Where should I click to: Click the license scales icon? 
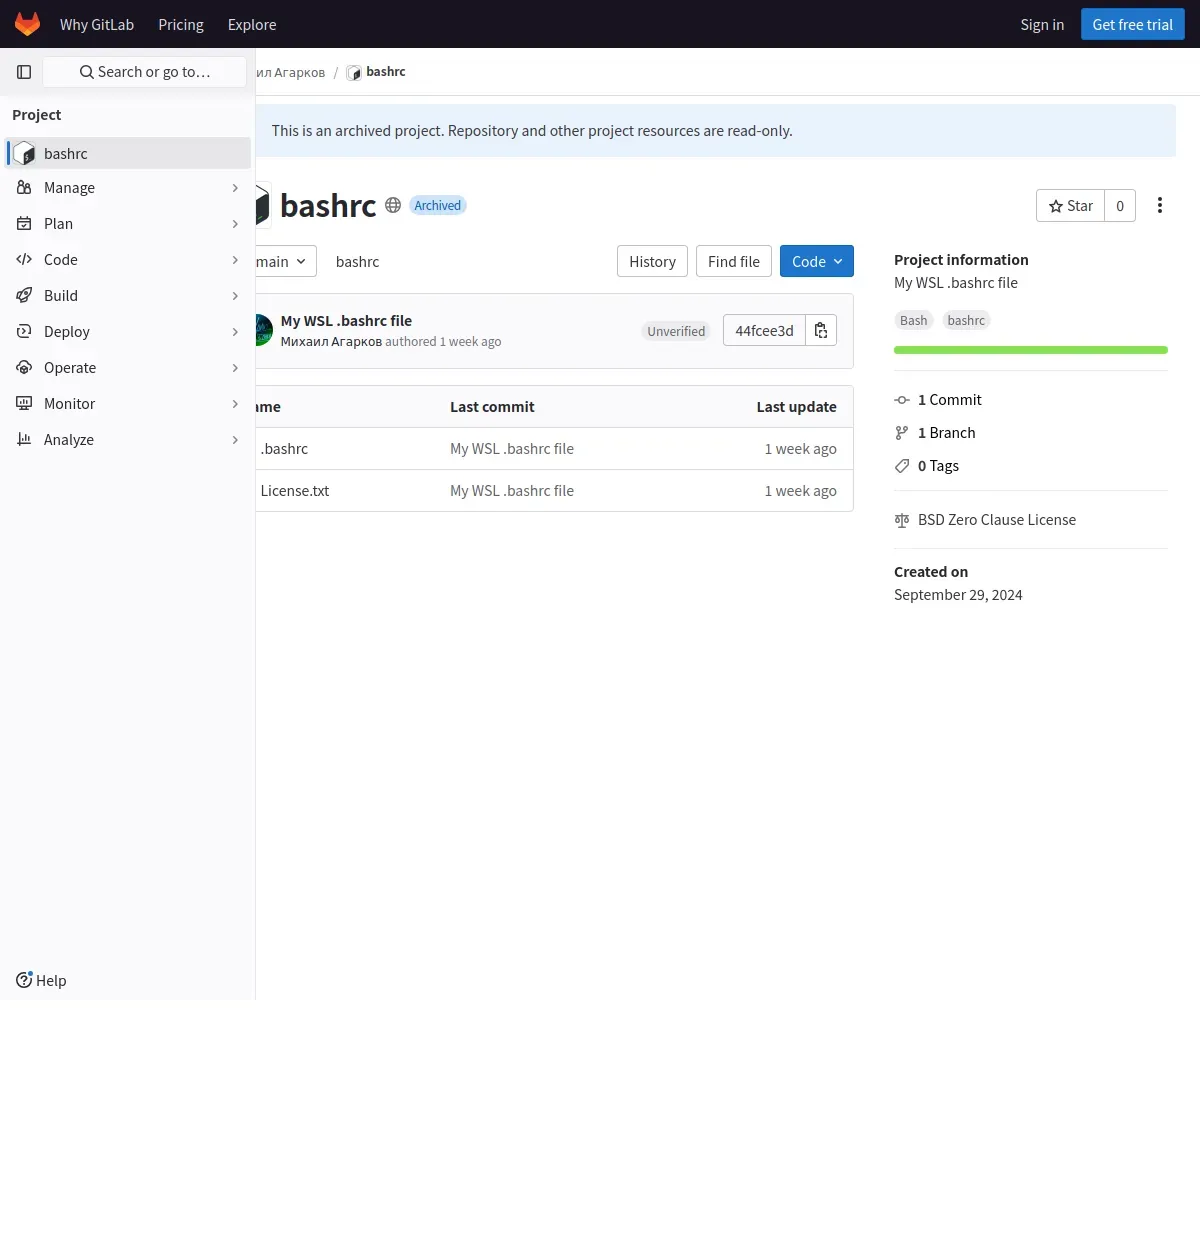(902, 520)
